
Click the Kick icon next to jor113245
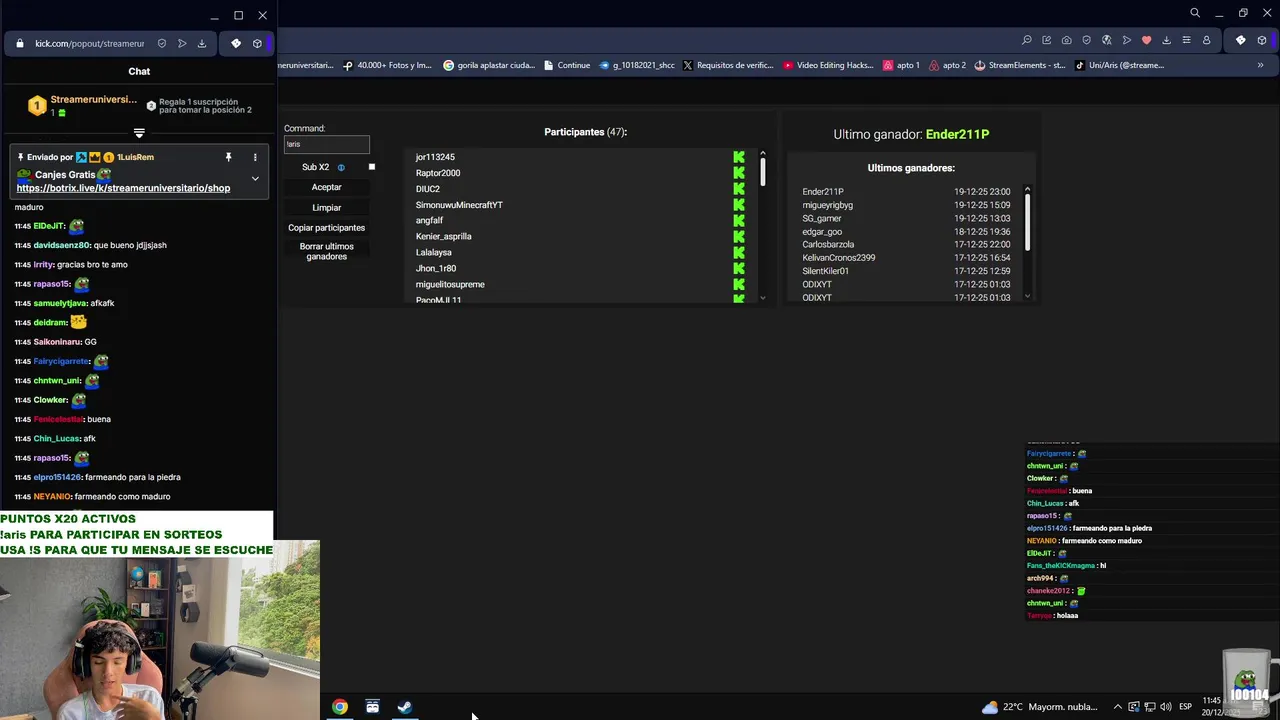pos(739,157)
